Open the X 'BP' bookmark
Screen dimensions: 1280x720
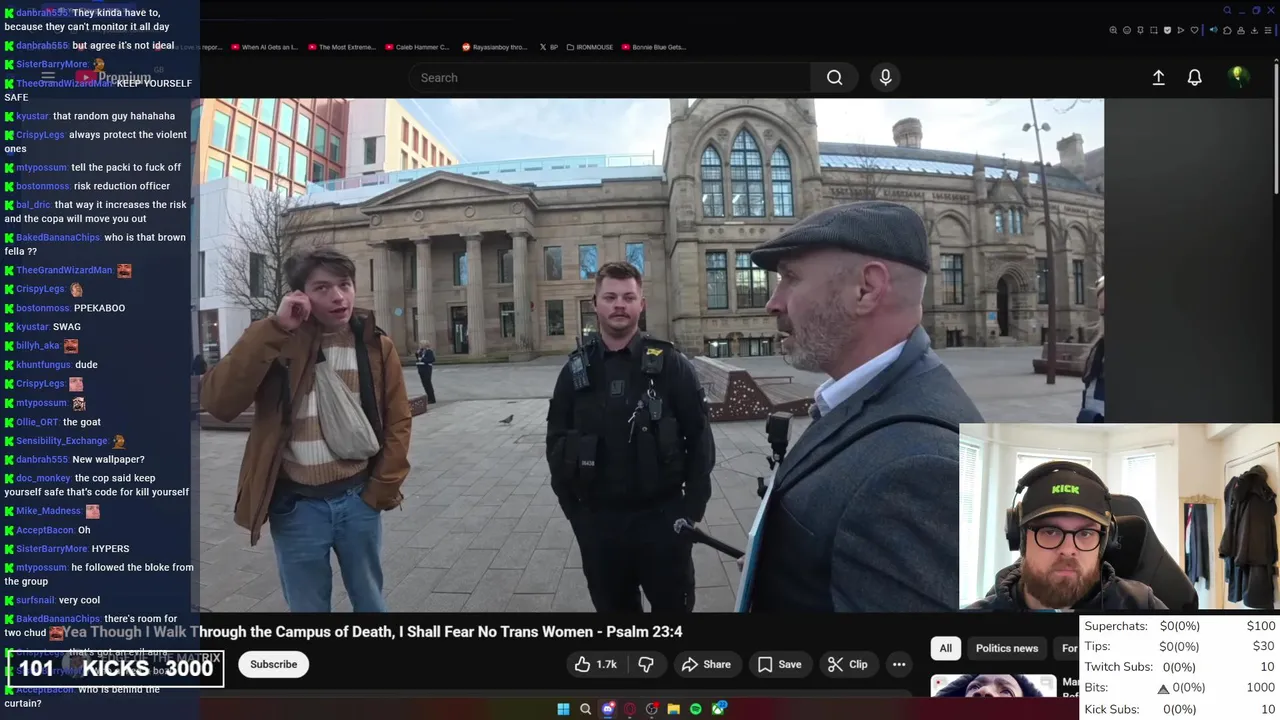click(548, 47)
